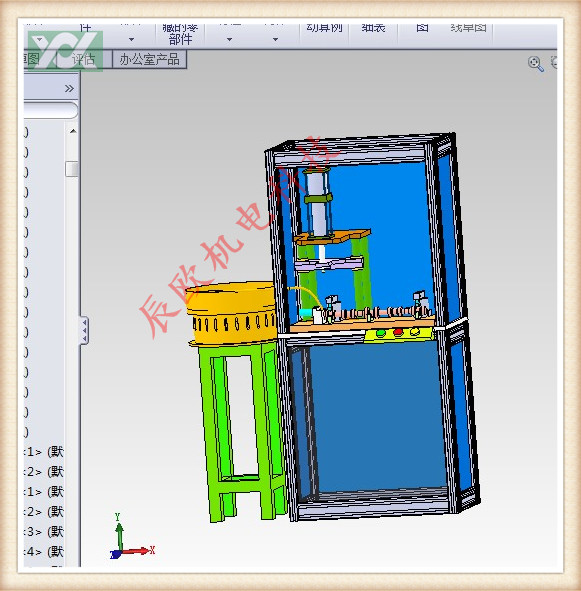Select tree row ":4> (默"
This screenshot has height=591, width=581.
(x=44, y=552)
